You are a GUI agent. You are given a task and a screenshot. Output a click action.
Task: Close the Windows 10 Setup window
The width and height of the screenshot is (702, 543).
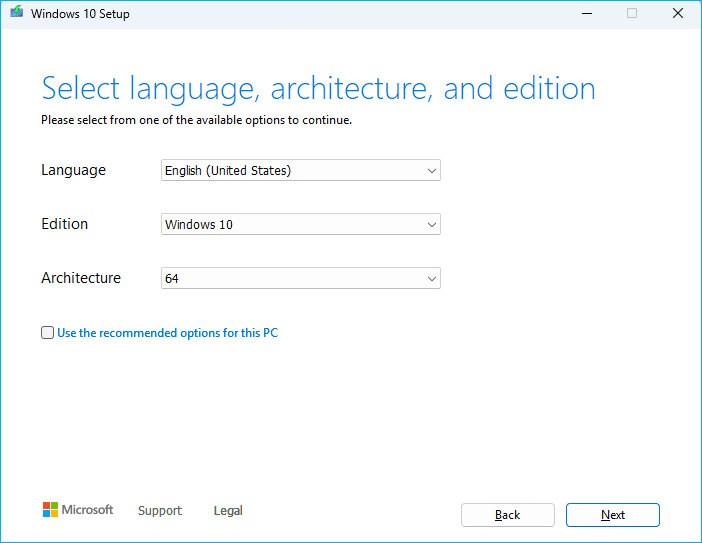click(678, 14)
